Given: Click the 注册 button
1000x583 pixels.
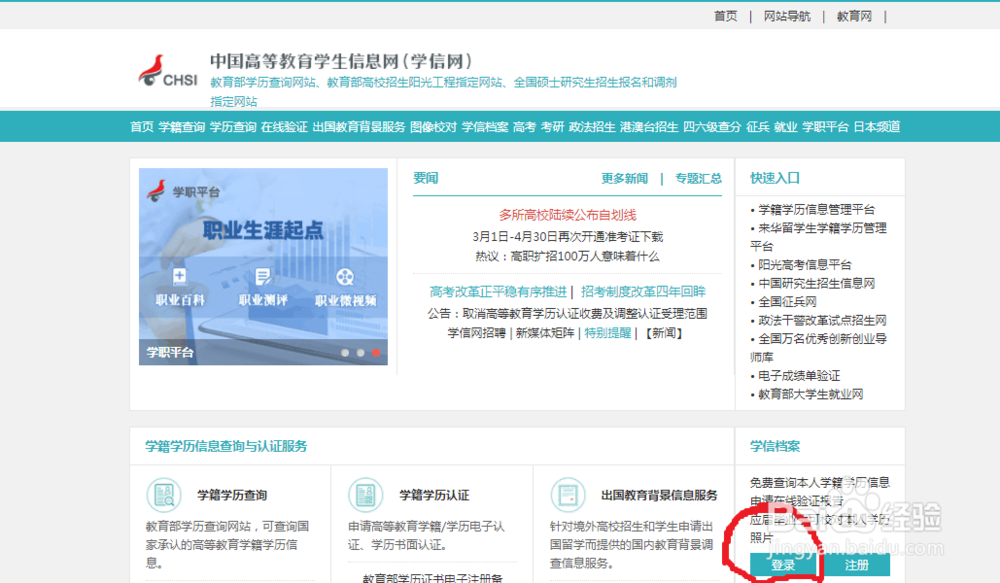Looking at the screenshot, I should [857, 565].
